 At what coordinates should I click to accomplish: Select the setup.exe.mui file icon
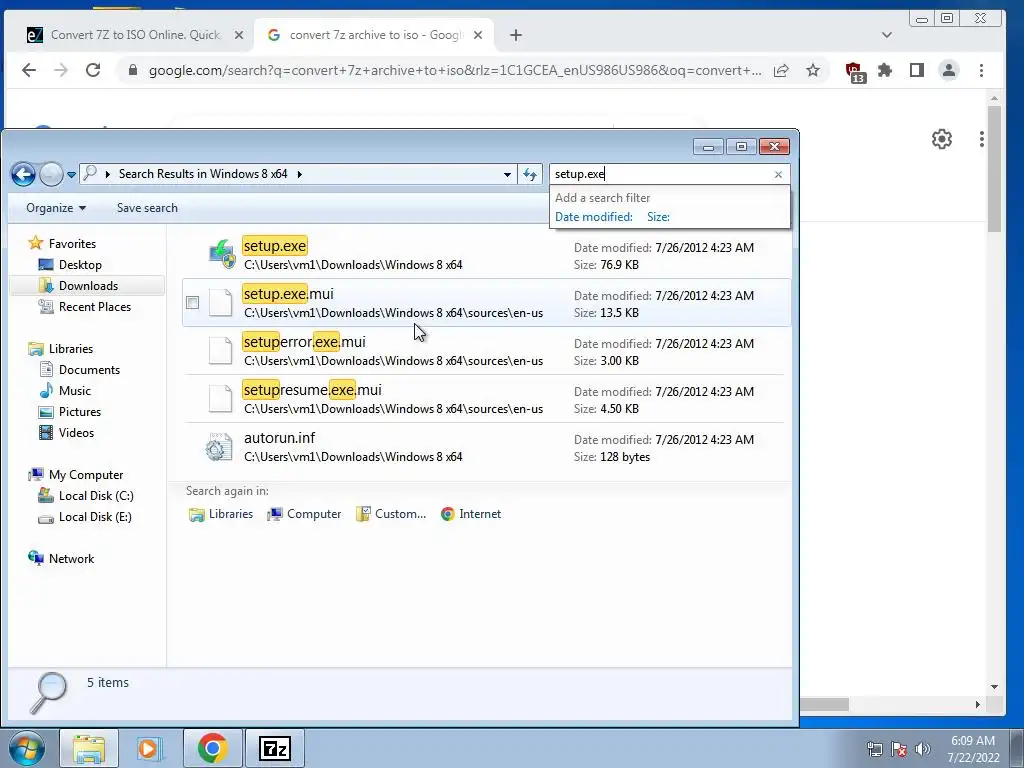pyautogui.click(x=220, y=302)
